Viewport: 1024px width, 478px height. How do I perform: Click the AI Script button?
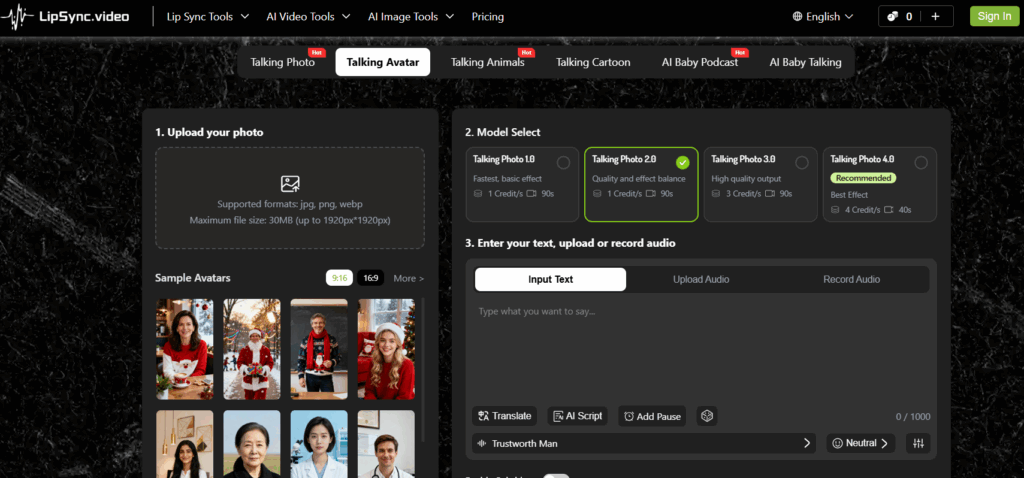point(577,416)
